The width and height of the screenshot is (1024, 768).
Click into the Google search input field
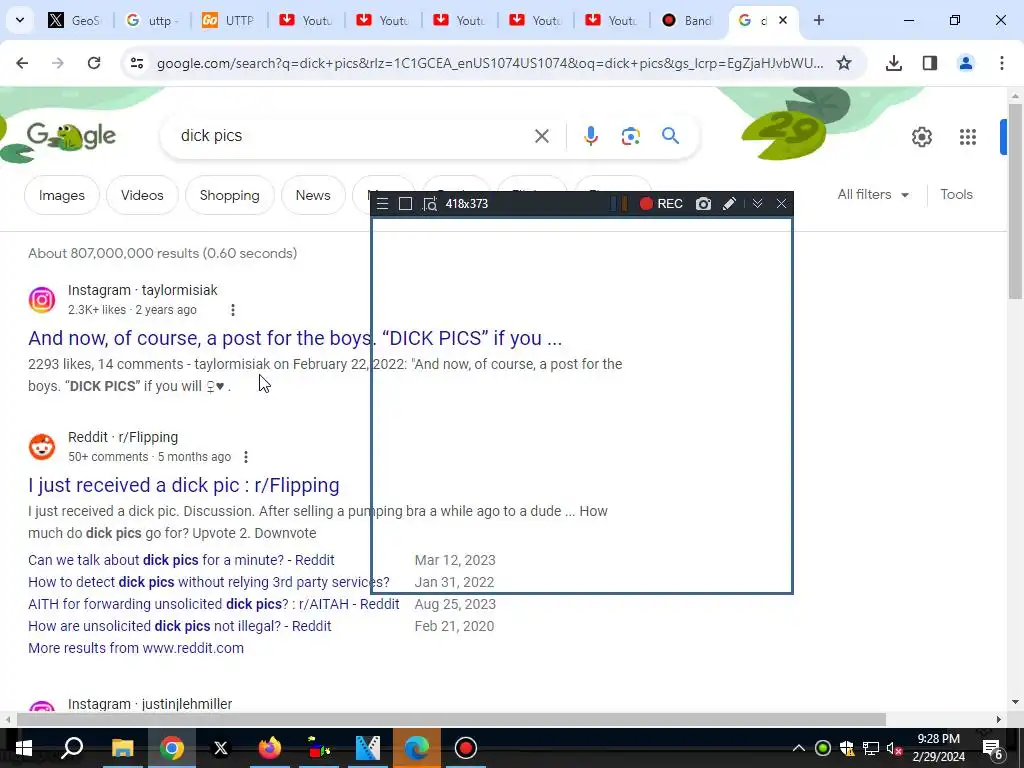tap(353, 136)
